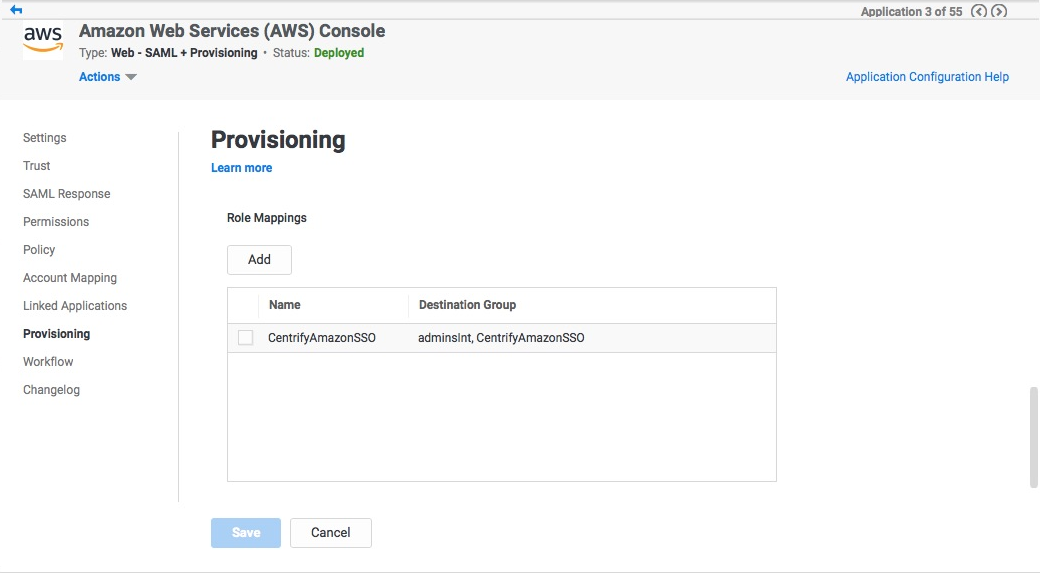Click the Save button

246,533
